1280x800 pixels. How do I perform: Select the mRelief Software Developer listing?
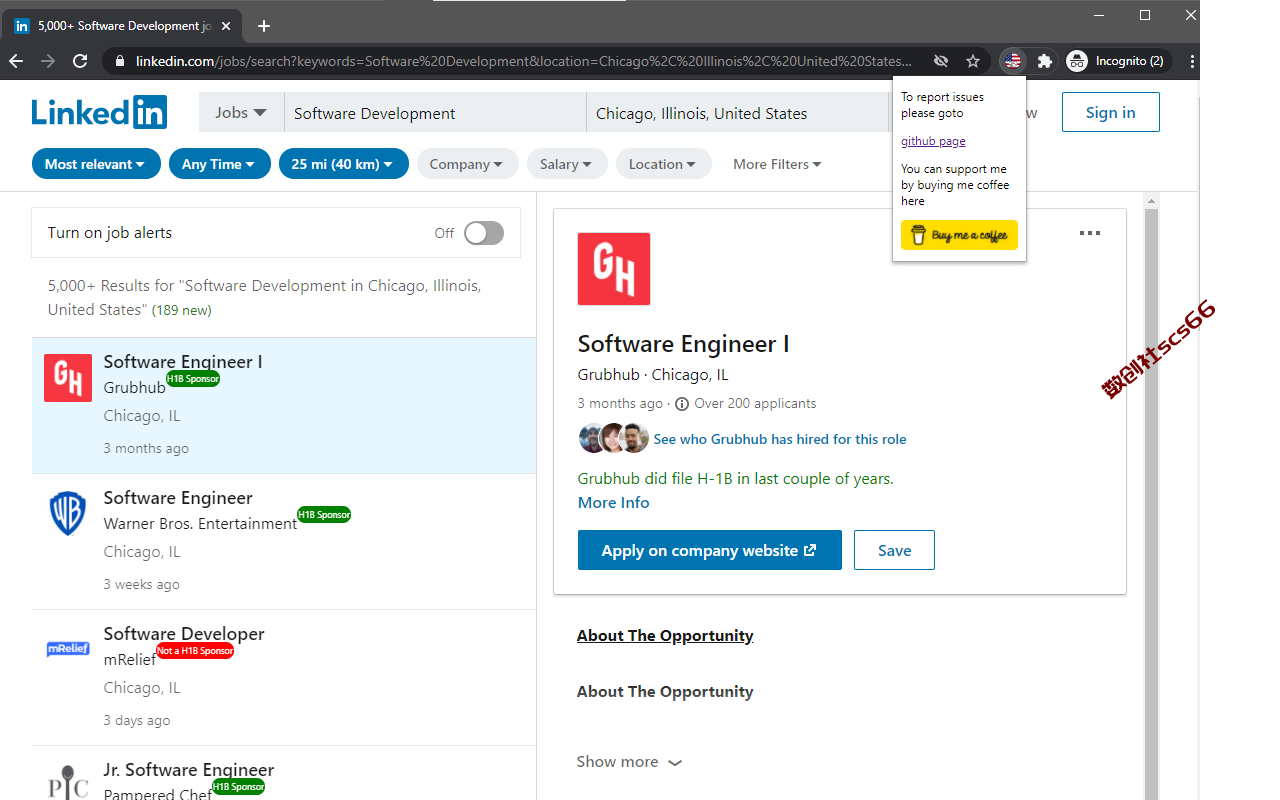[284, 677]
